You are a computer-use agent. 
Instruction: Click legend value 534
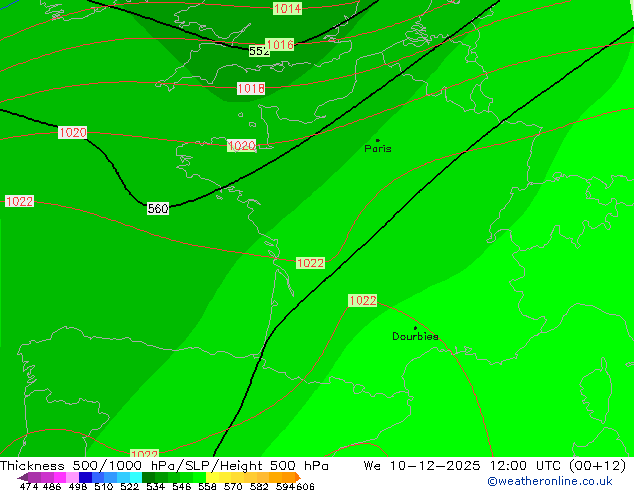pos(155,486)
